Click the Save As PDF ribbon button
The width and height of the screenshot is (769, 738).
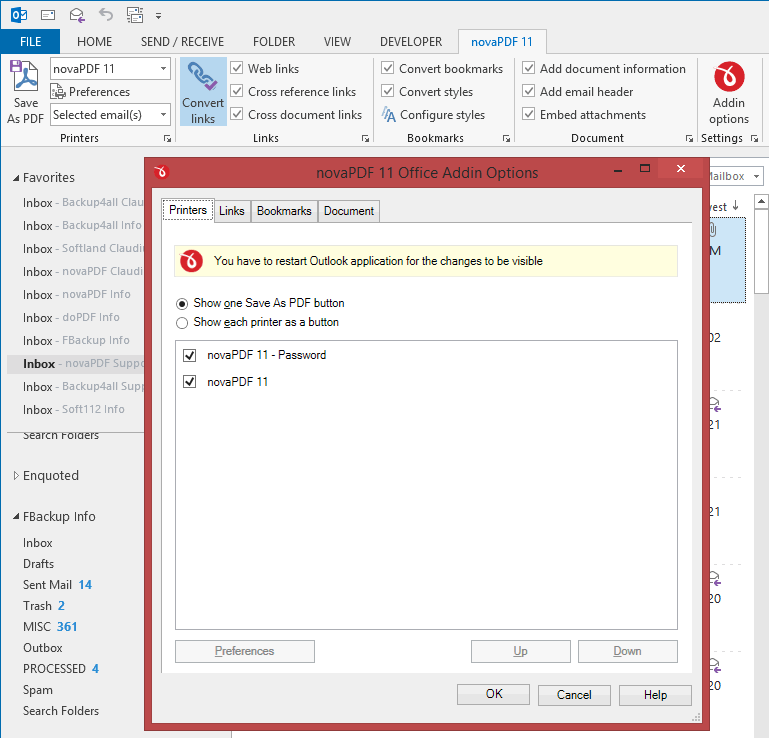point(26,92)
